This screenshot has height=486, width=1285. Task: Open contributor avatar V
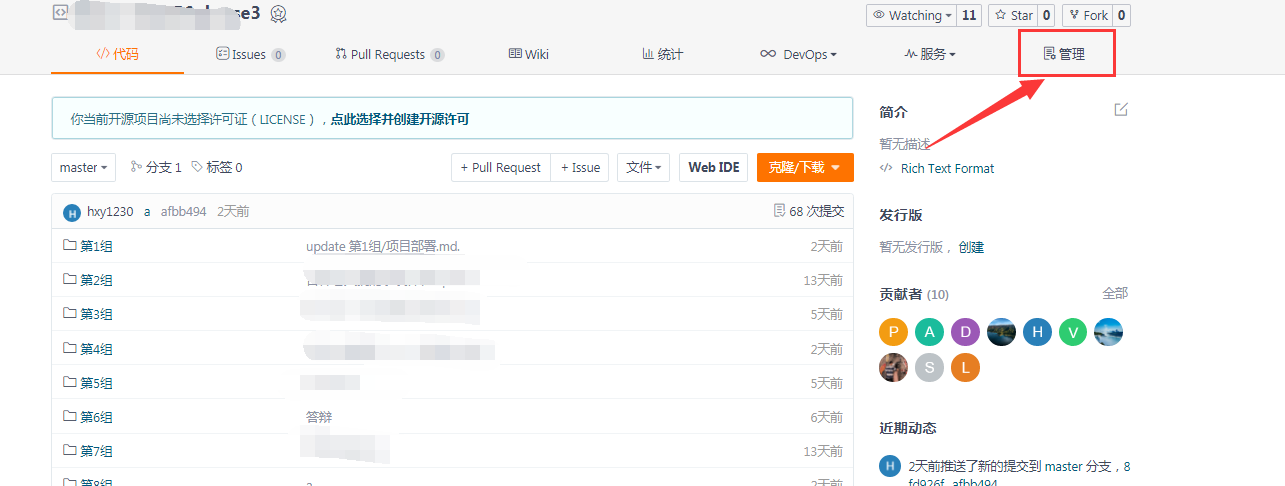1073,332
